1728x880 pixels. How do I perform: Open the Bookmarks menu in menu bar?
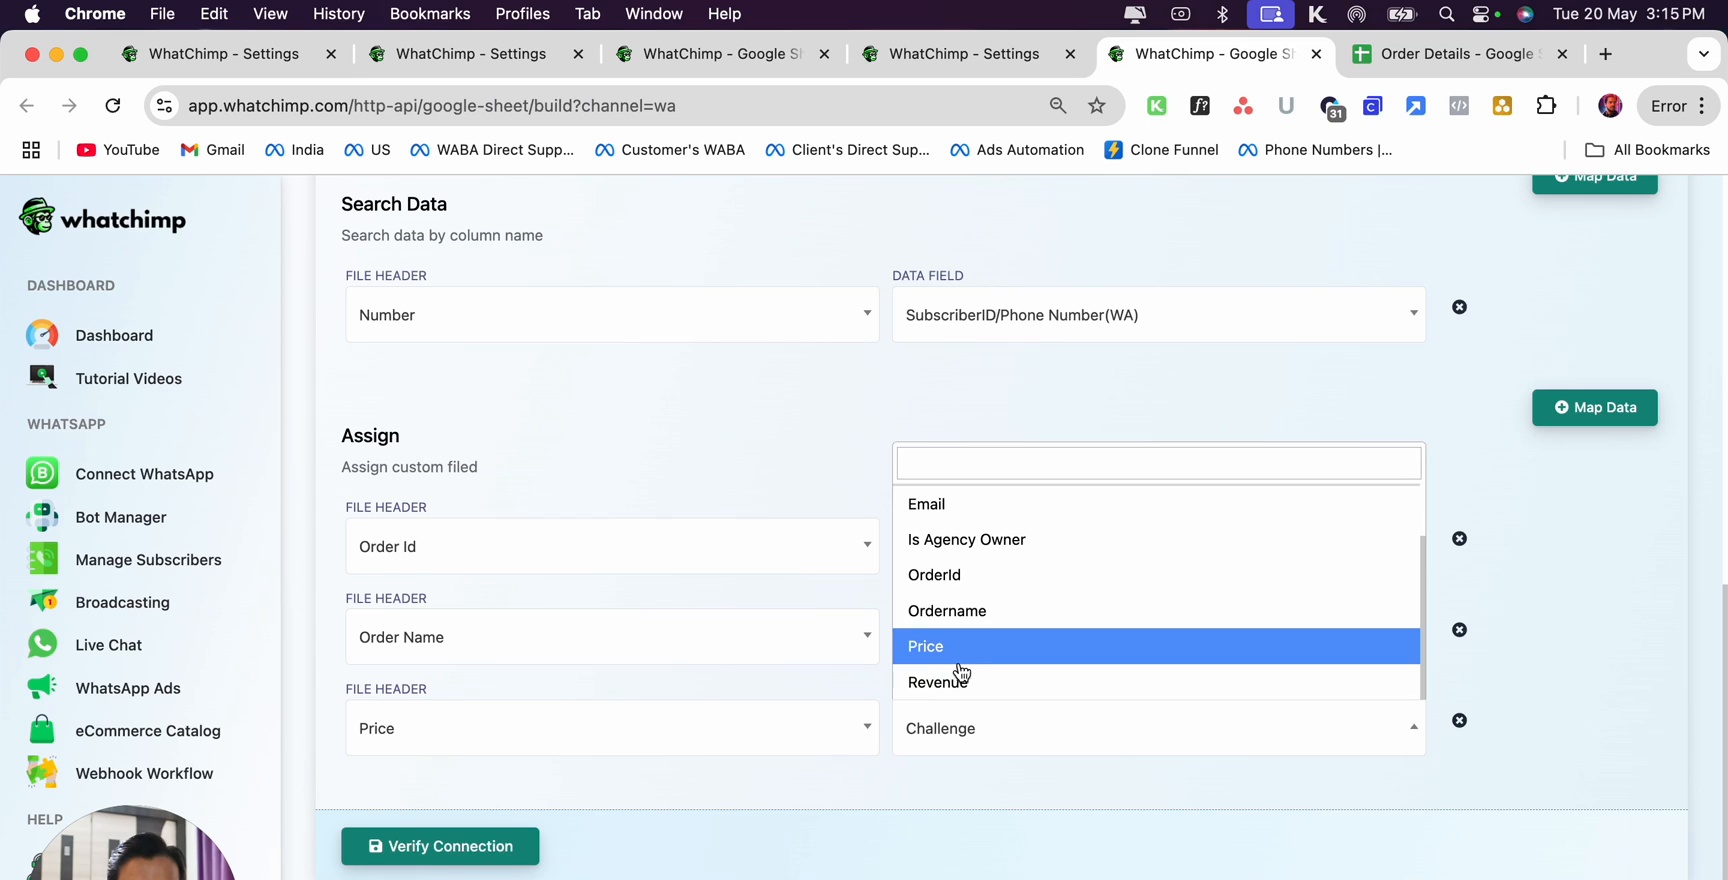pyautogui.click(x=430, y=14)
